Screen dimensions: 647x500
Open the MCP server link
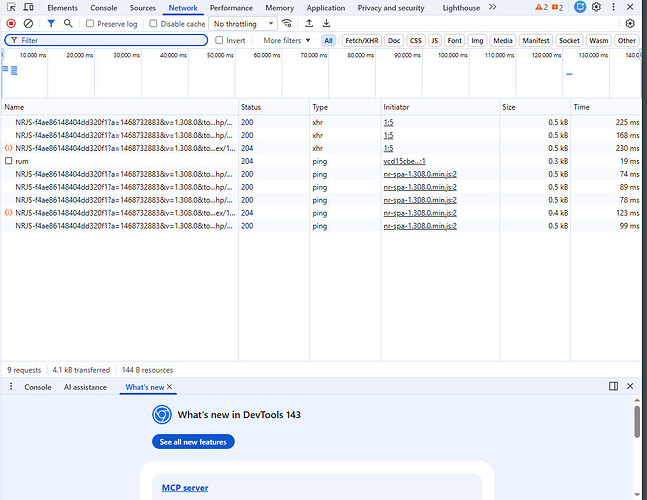click(185, 488)
